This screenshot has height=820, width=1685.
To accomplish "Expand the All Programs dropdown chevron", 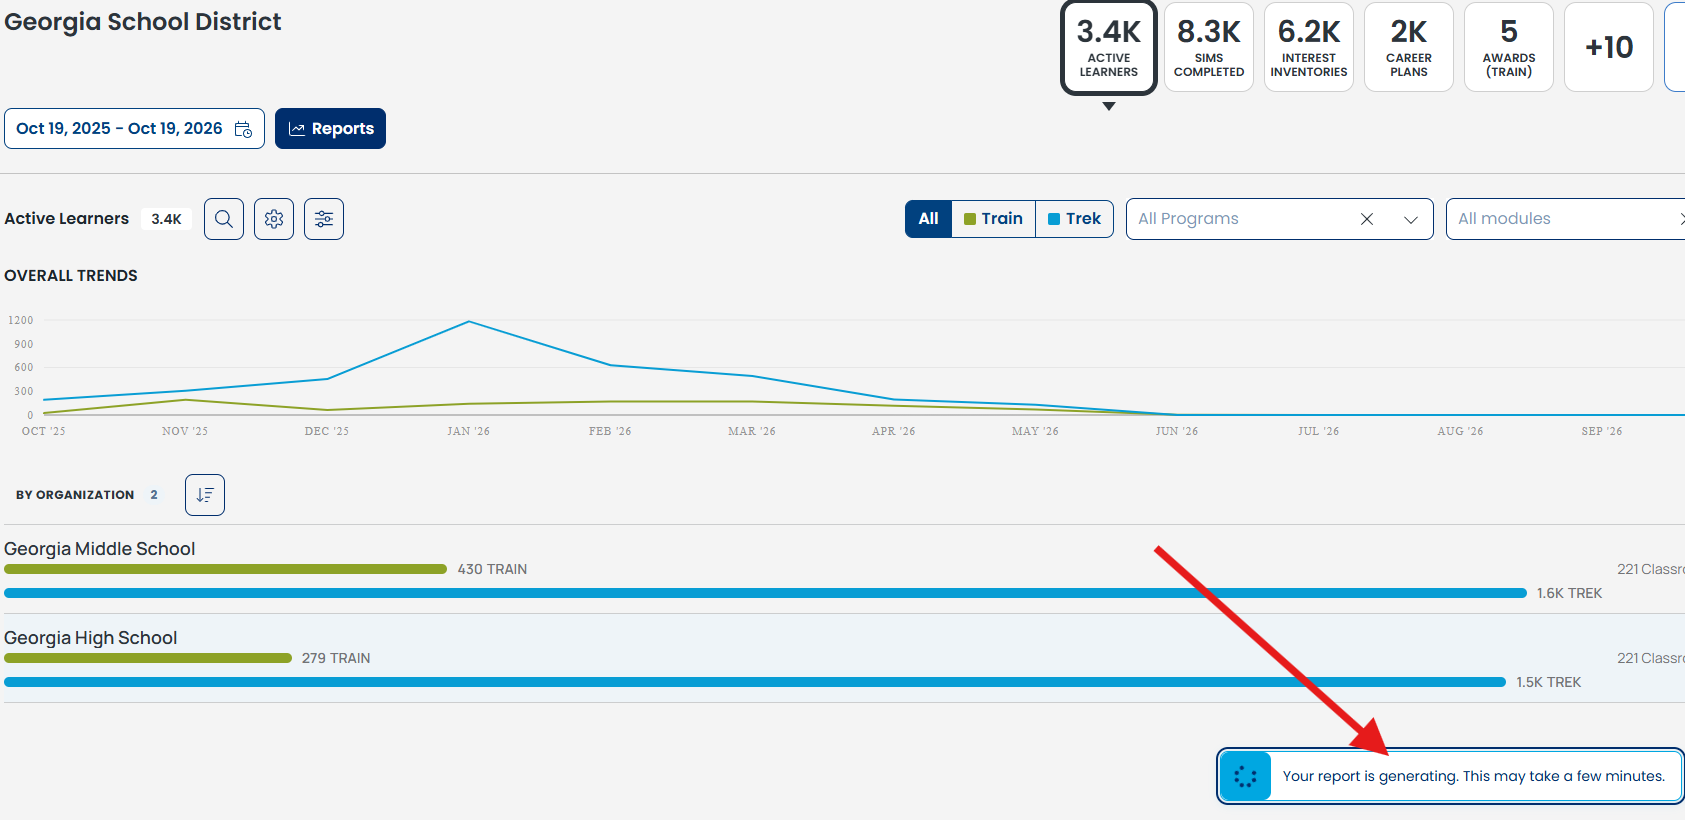I will [1411, 219].
